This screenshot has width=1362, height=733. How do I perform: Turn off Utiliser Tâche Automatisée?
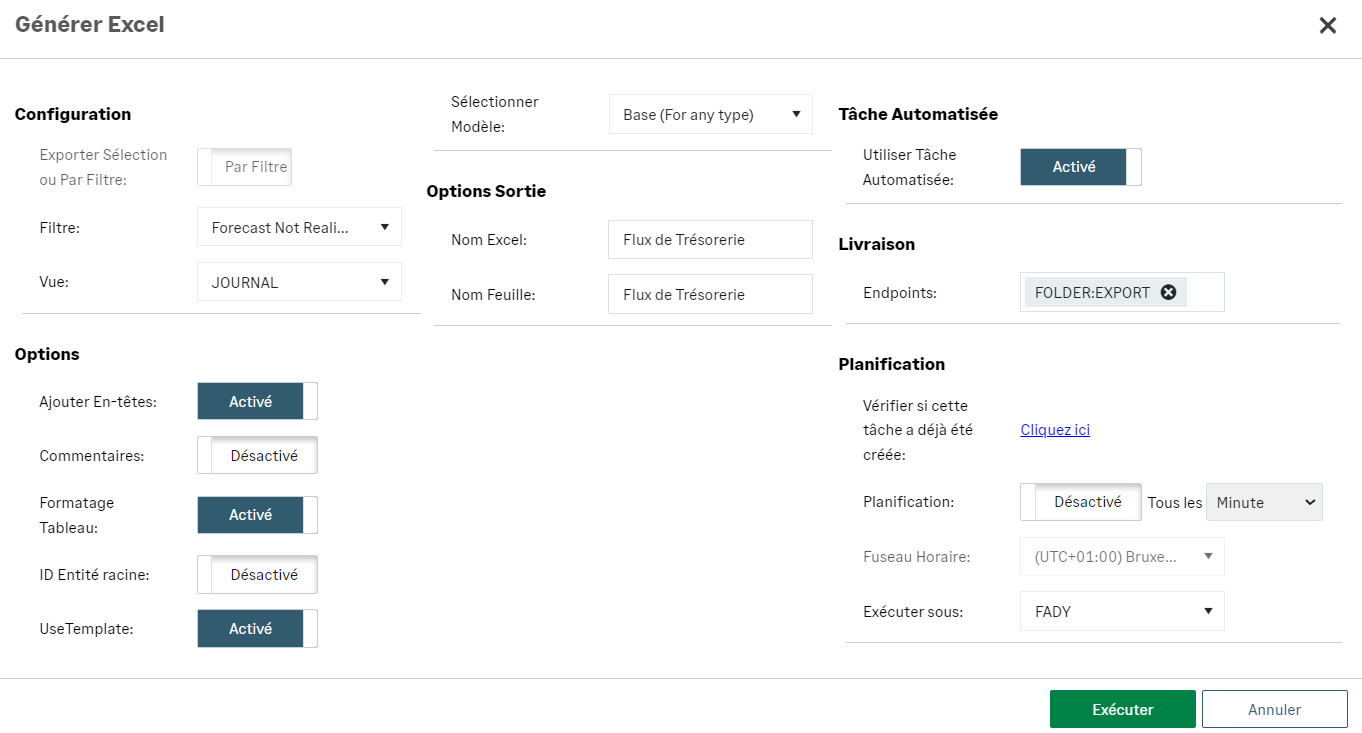click(x=1080, y=167)
